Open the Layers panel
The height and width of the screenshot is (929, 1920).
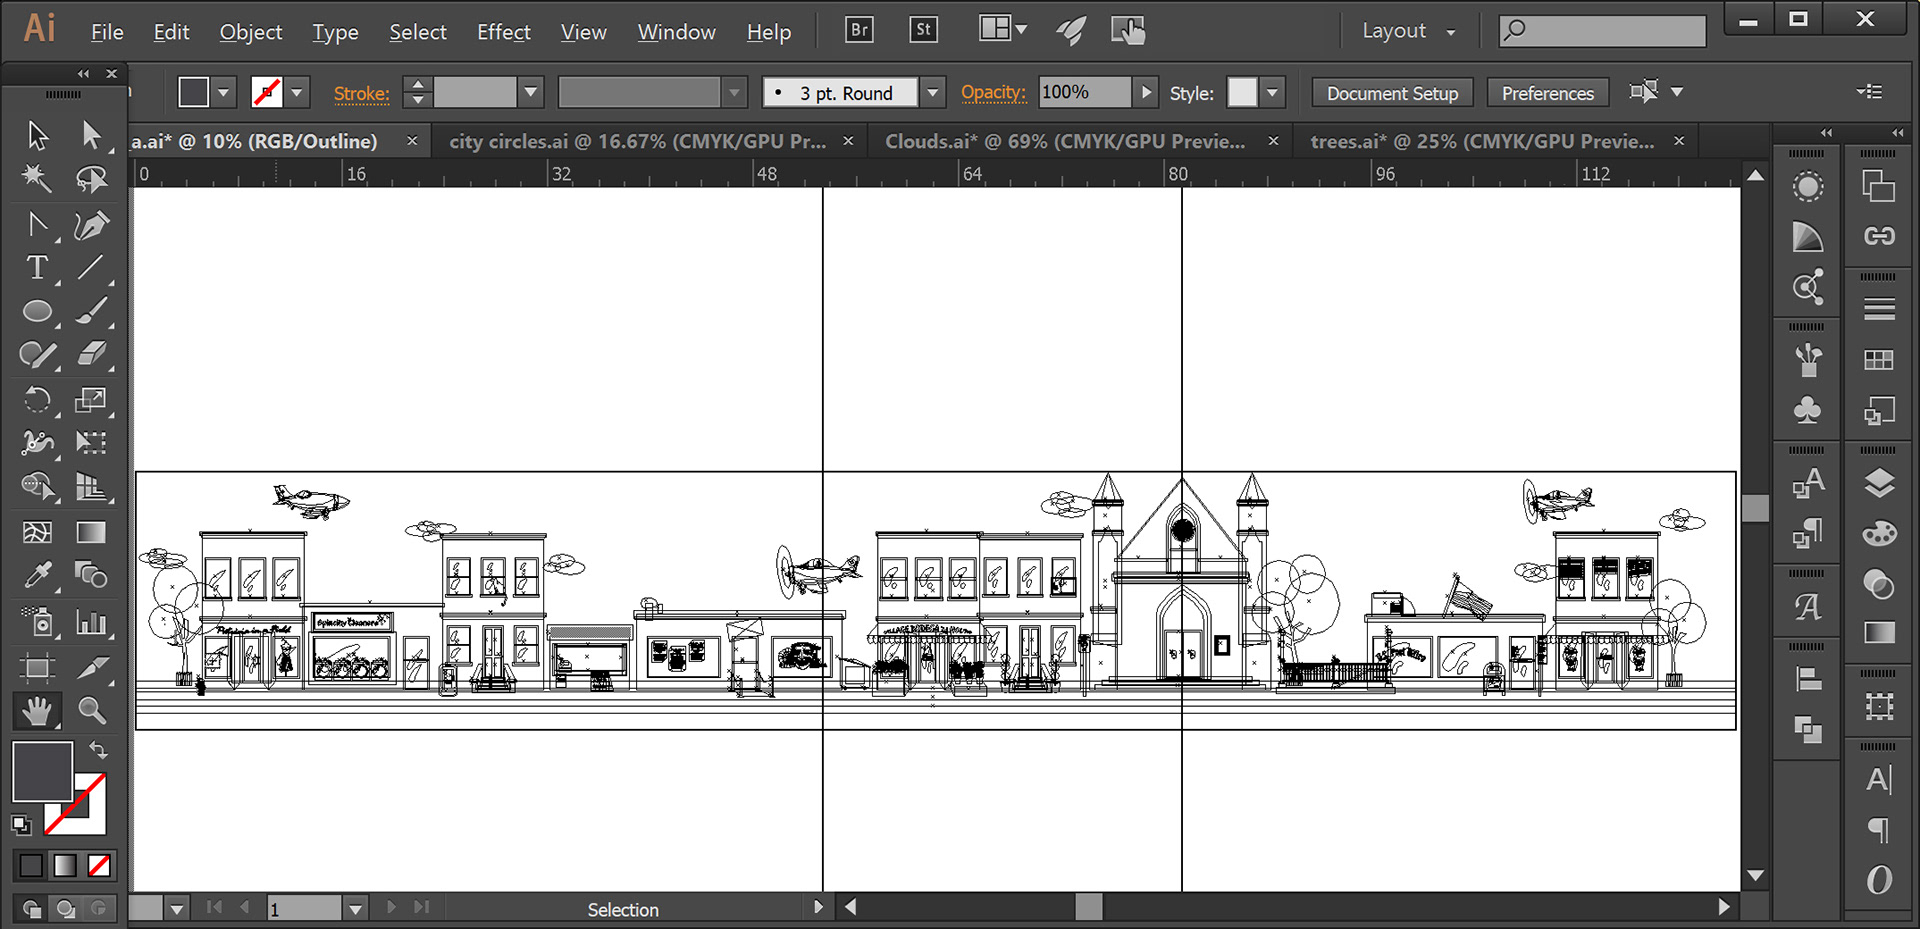1879,484
